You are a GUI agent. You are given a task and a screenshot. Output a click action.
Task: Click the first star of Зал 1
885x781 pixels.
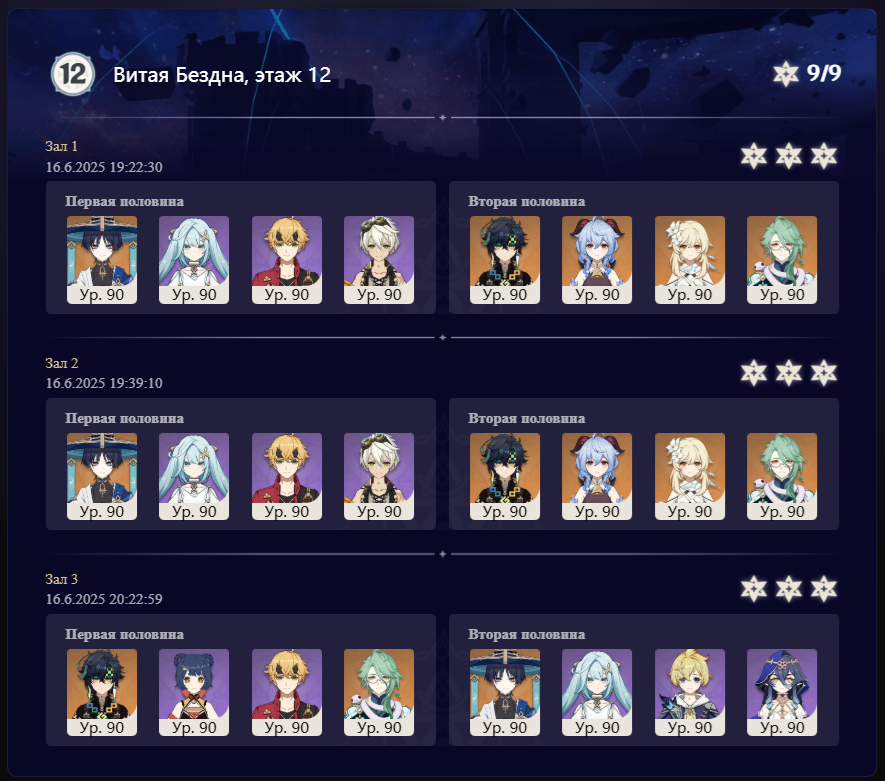(x=753, y=156)
